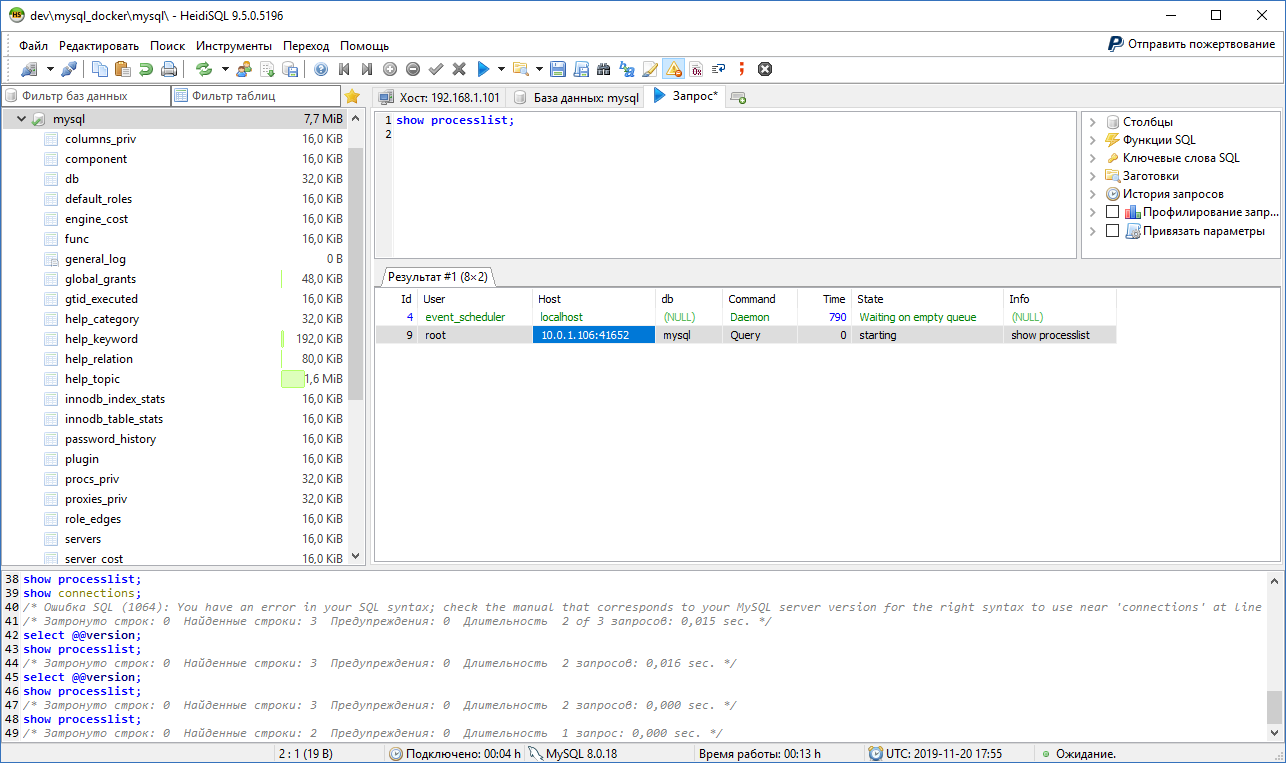This screenshot has height=763, width=1286.
Task: Click the green Refresh icon
Action: 204,69
